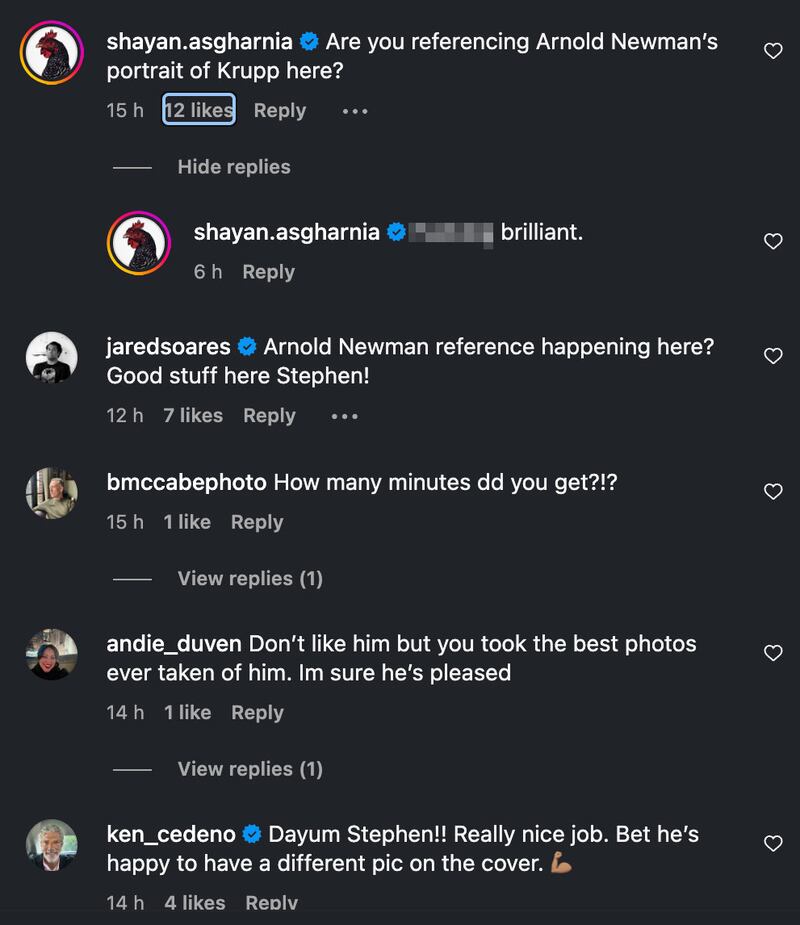Open the '12 likes' list on shayan's comment
This screenshot has width=800, height=925.
[x=198, y=110]
